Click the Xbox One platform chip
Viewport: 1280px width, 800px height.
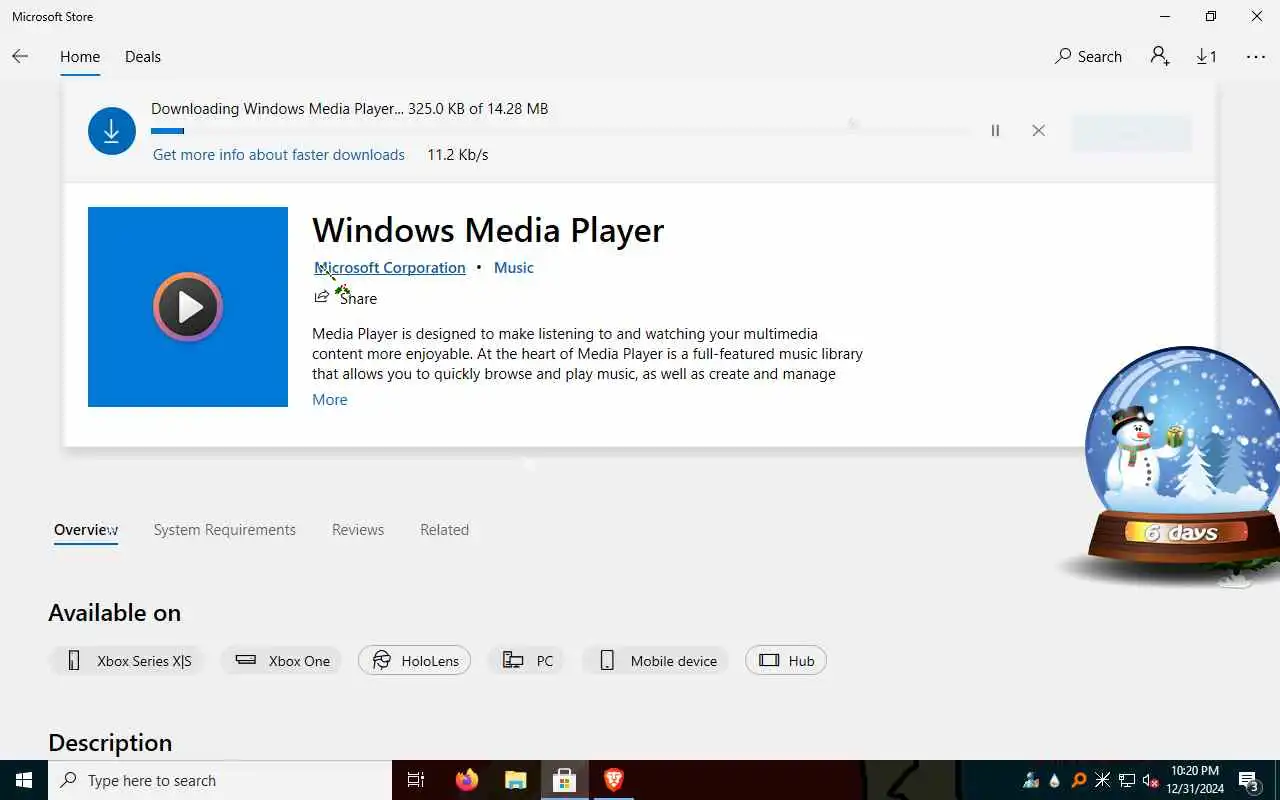point(281,661)
